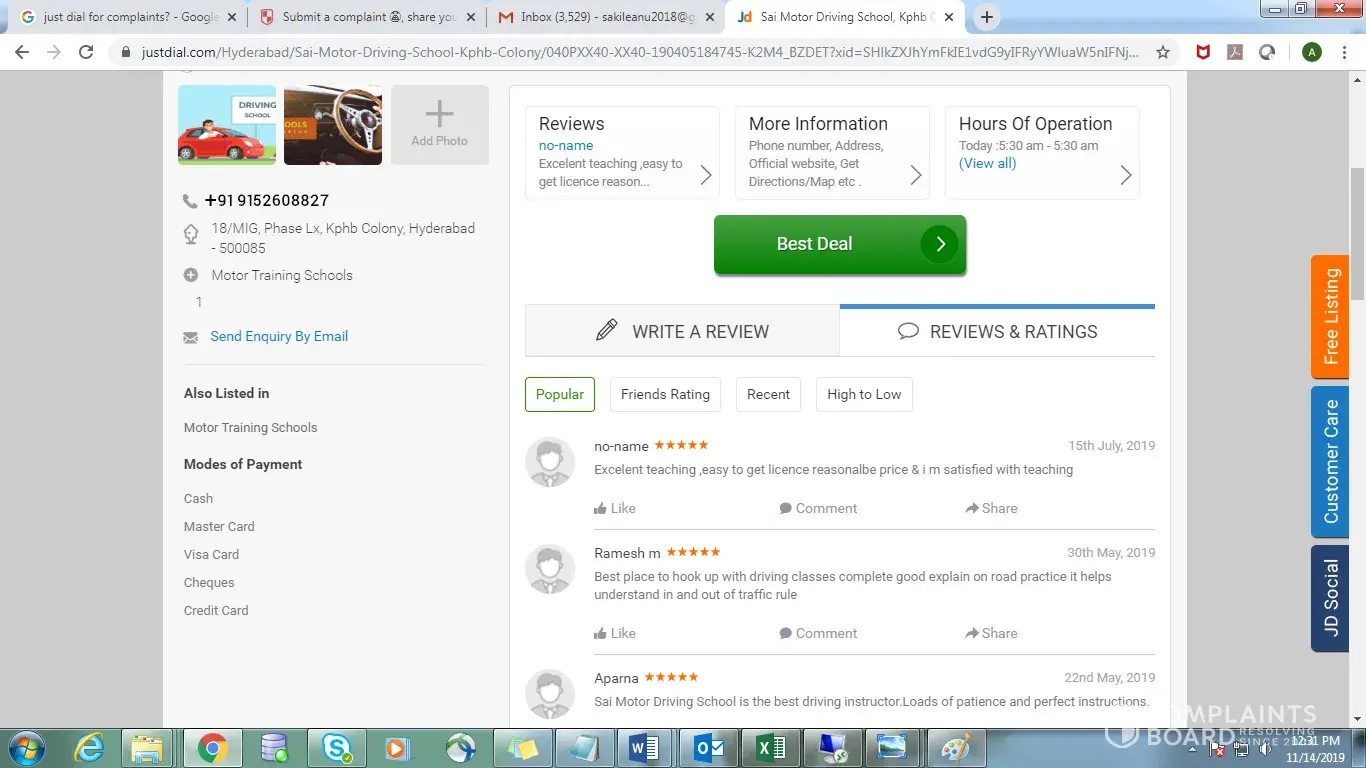Go forward with the browser arrow
1366x768 pixels.
(x=54, y=52)
